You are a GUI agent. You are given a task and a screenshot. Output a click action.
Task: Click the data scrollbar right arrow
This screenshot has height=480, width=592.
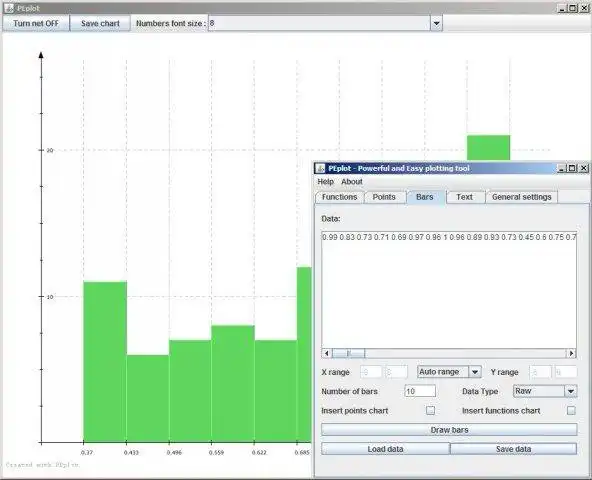pos(572,353)
